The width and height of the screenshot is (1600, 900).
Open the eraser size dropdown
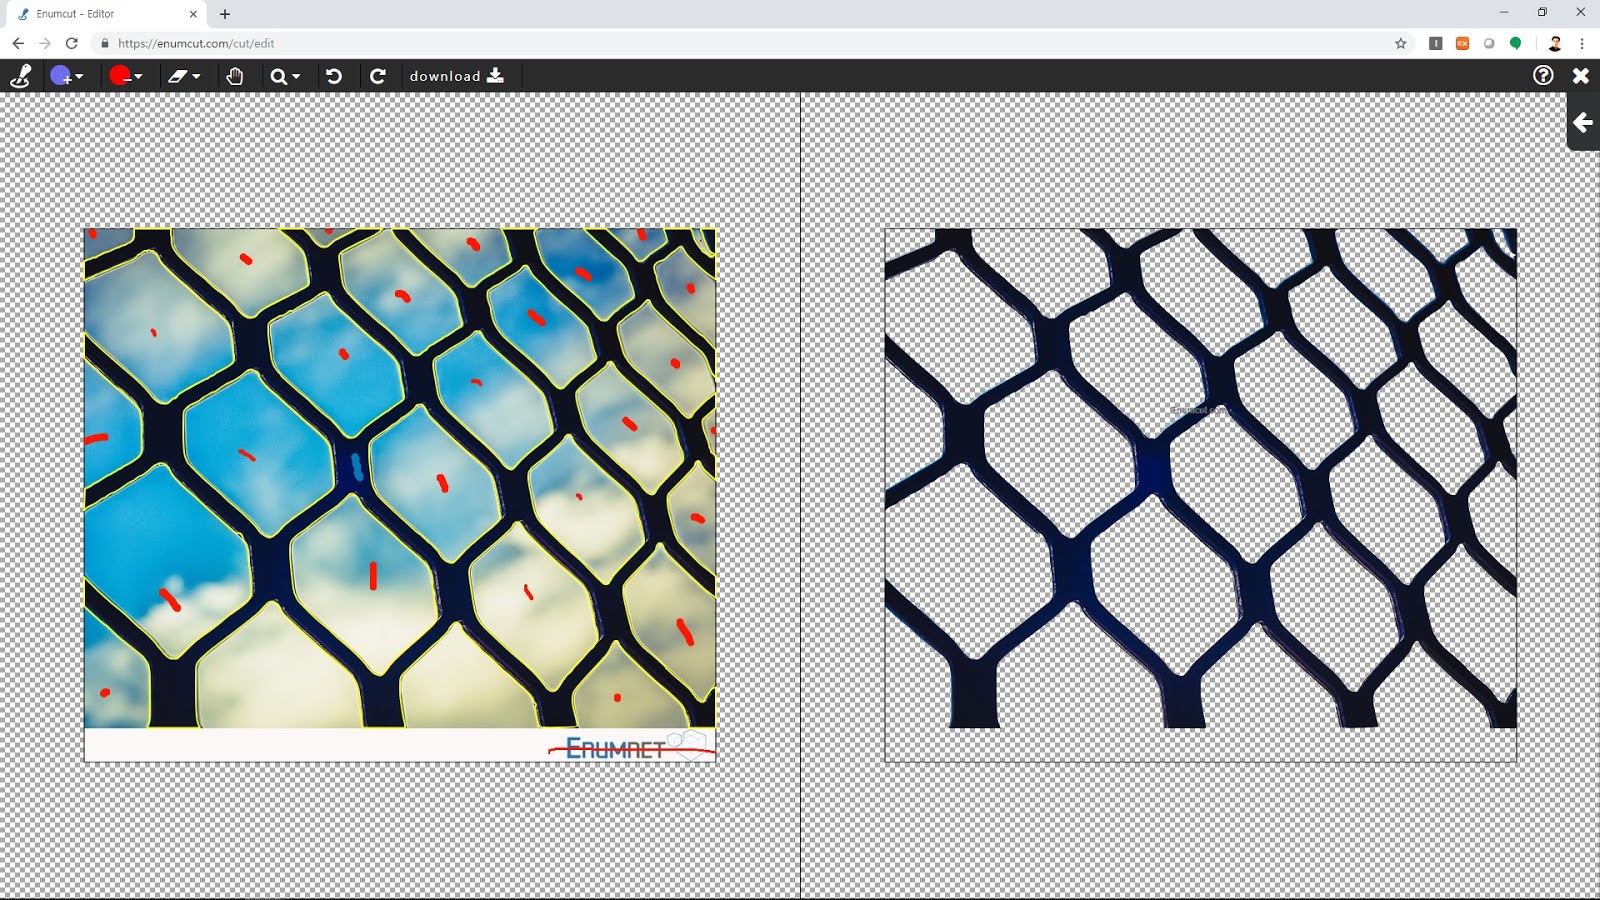197,75
